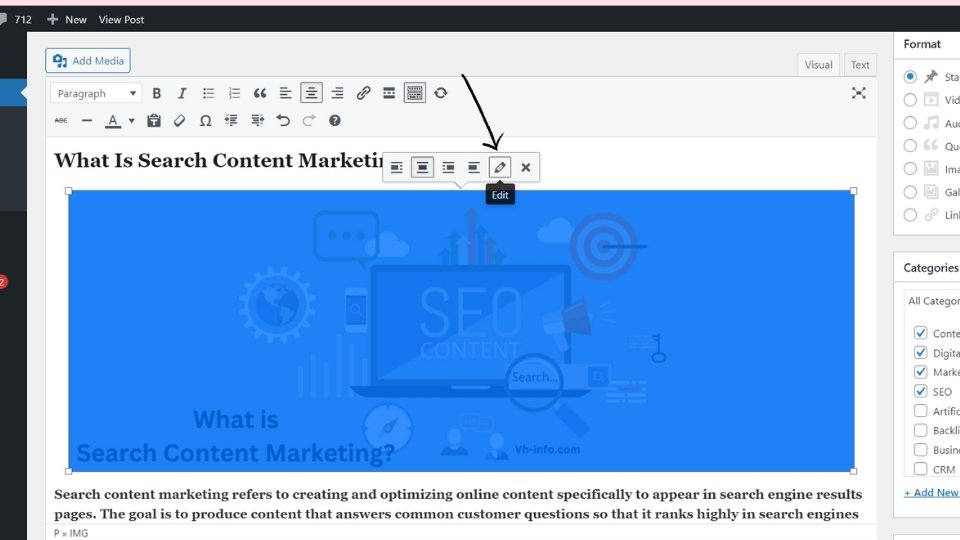Click the refresh arrows toolbar icon
Viewport: 960px width, 540px height.
coord(441,93)
